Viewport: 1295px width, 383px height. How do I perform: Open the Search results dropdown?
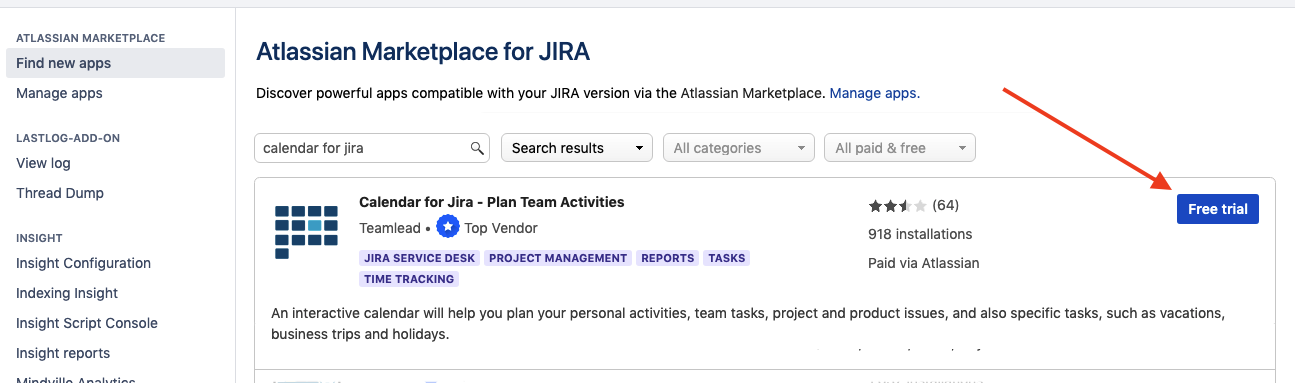(x=577, y=148)
